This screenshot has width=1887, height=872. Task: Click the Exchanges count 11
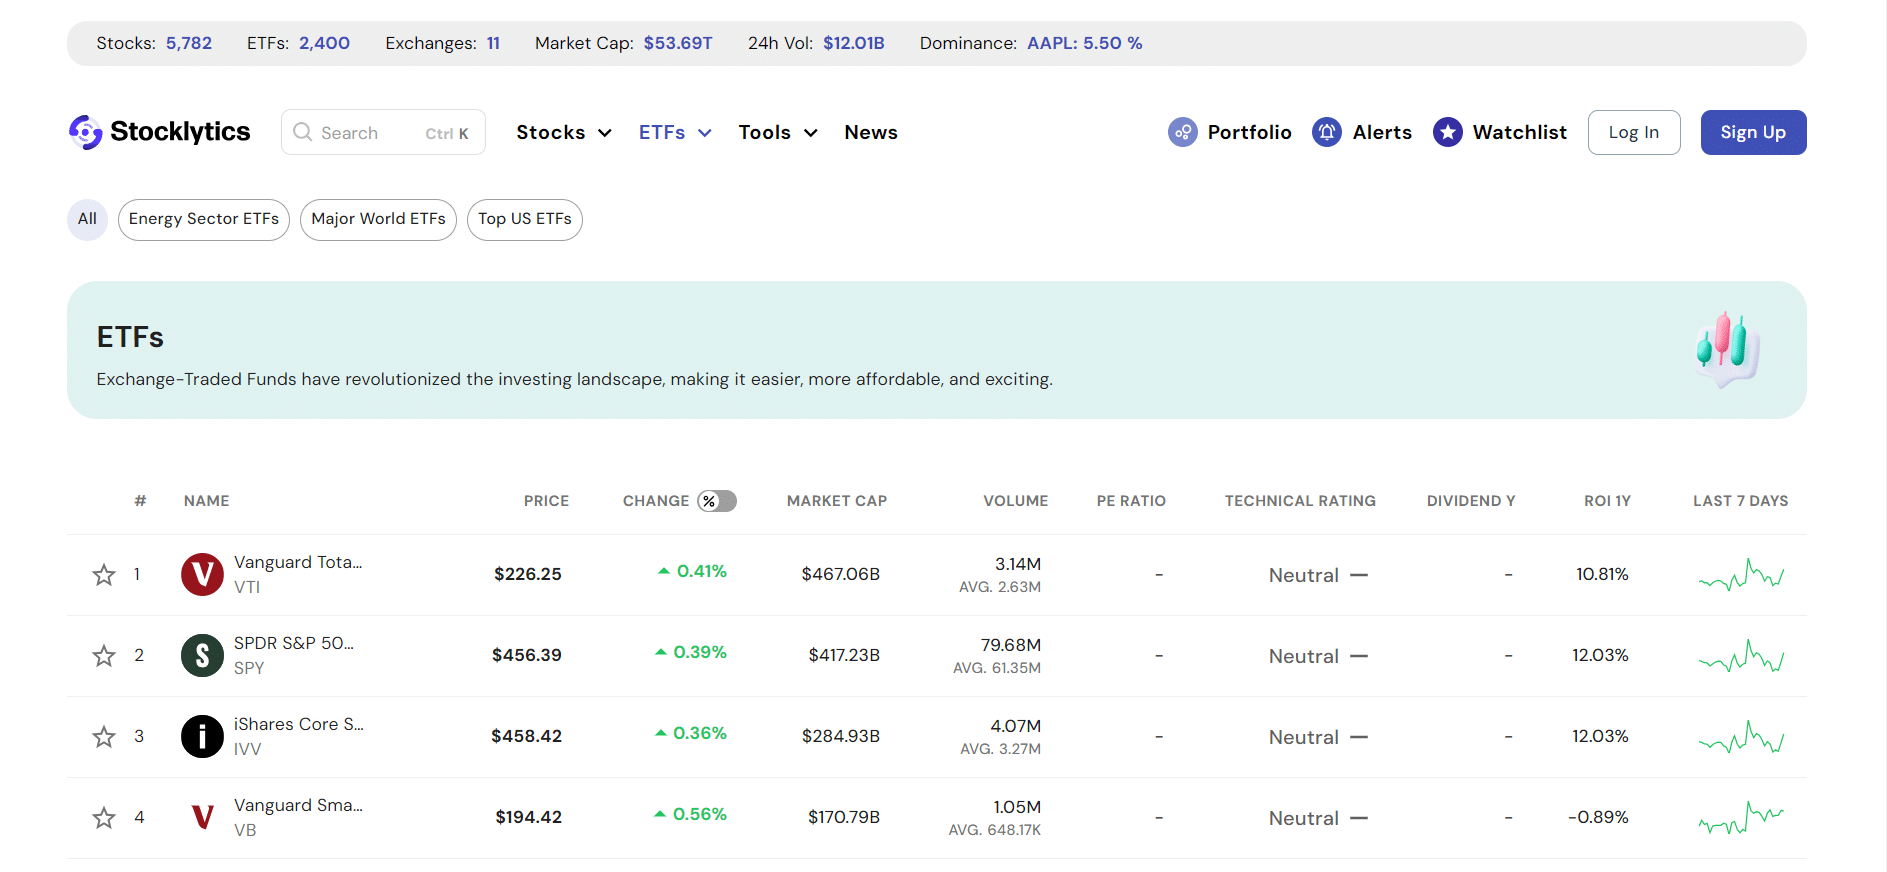coord(493,43)
